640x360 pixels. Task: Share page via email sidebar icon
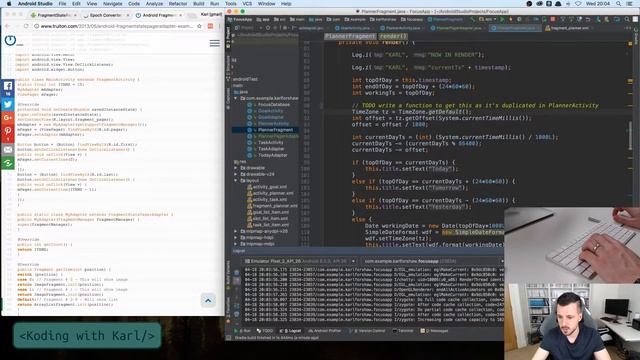pos(8,149)
